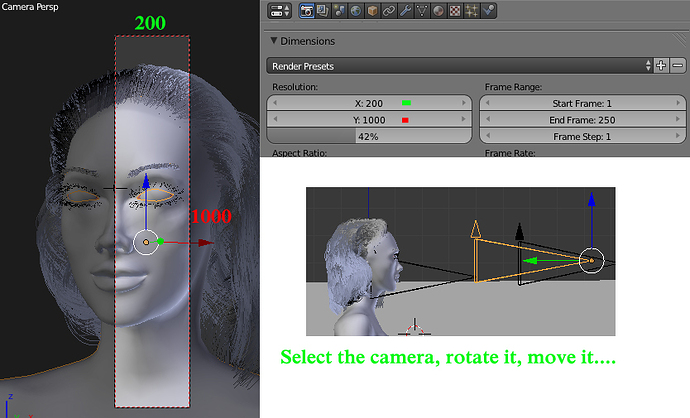Open the Particles properties tab

coord(472,11)
